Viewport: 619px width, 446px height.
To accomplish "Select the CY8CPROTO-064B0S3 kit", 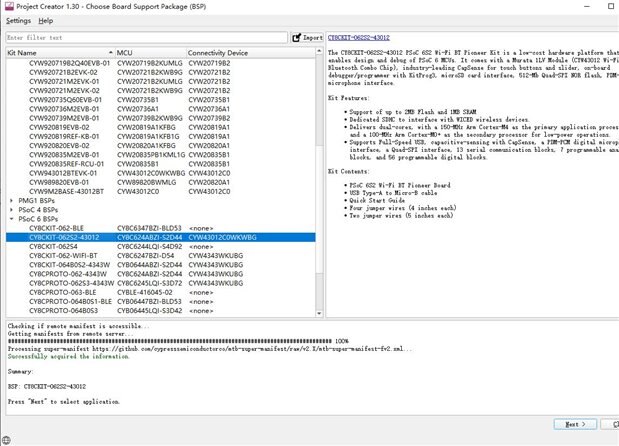I will point(64,311).
